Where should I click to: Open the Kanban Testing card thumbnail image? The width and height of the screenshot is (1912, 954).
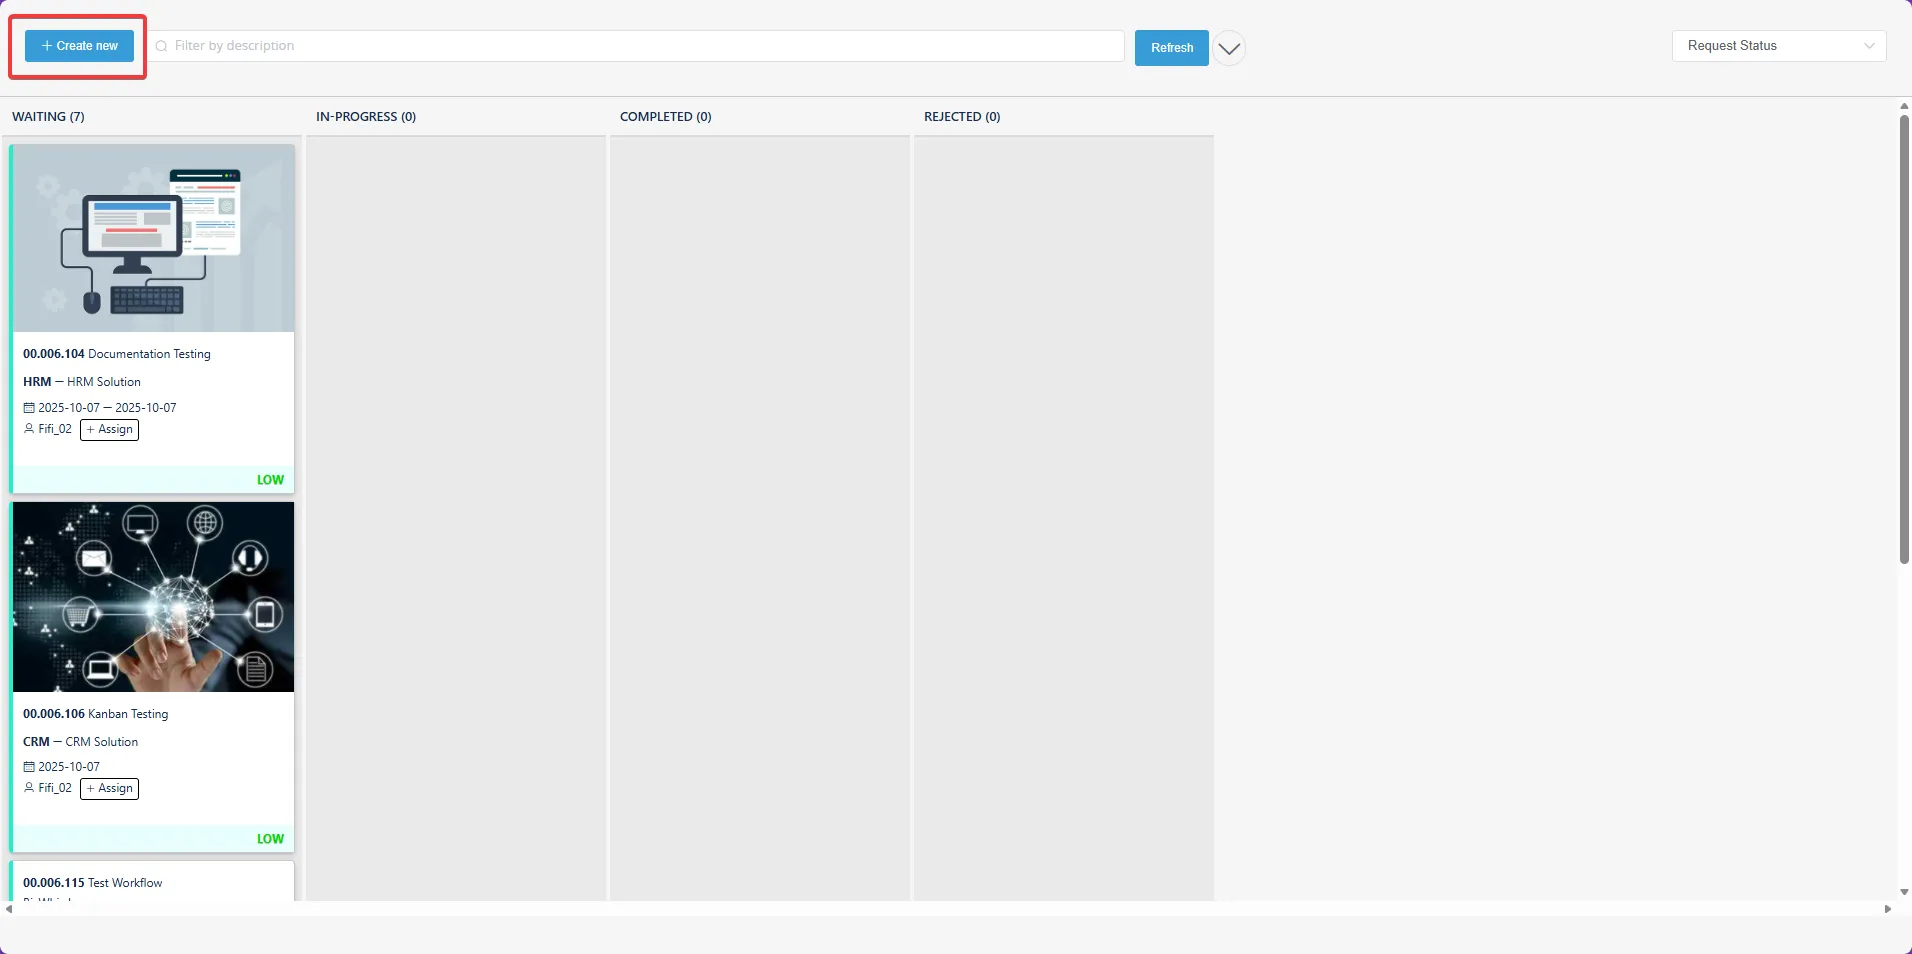coord(153,597)
